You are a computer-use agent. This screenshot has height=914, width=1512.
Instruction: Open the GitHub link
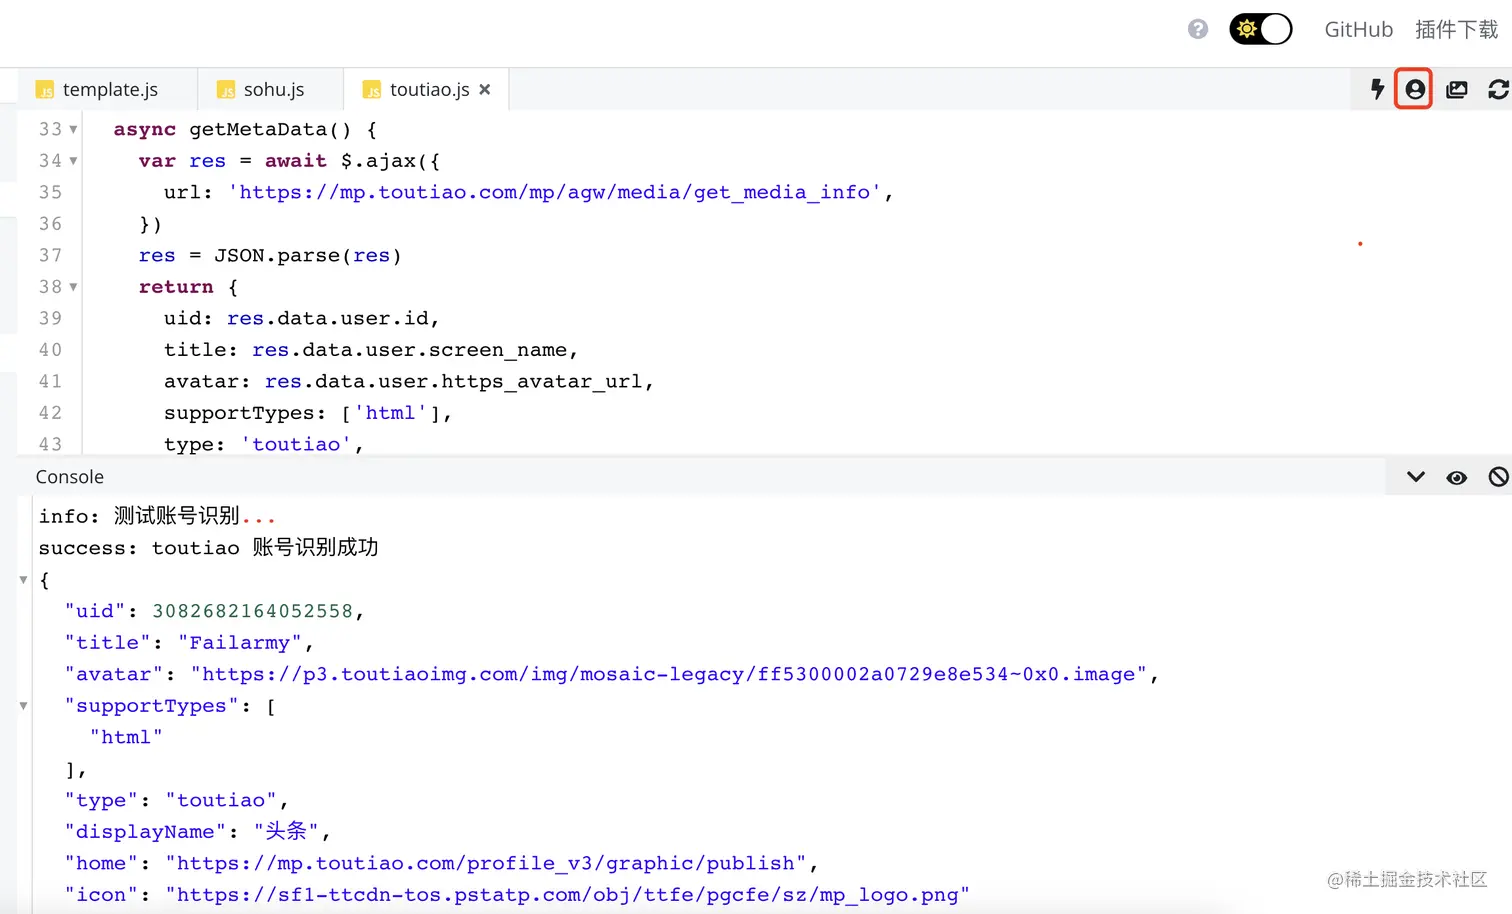1358,30
